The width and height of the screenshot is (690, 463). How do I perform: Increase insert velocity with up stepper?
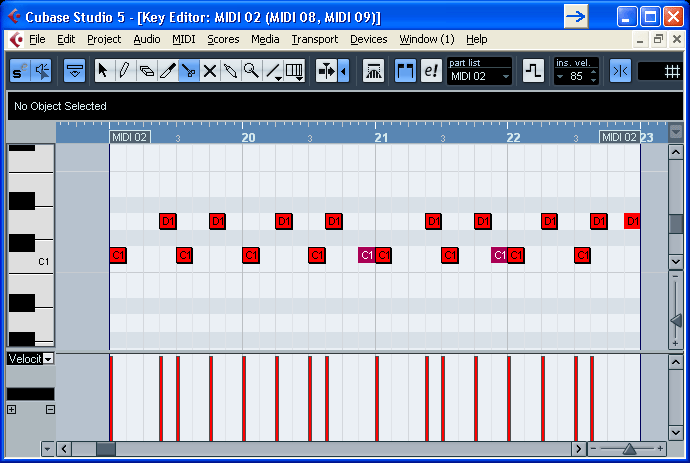[594, 72]
